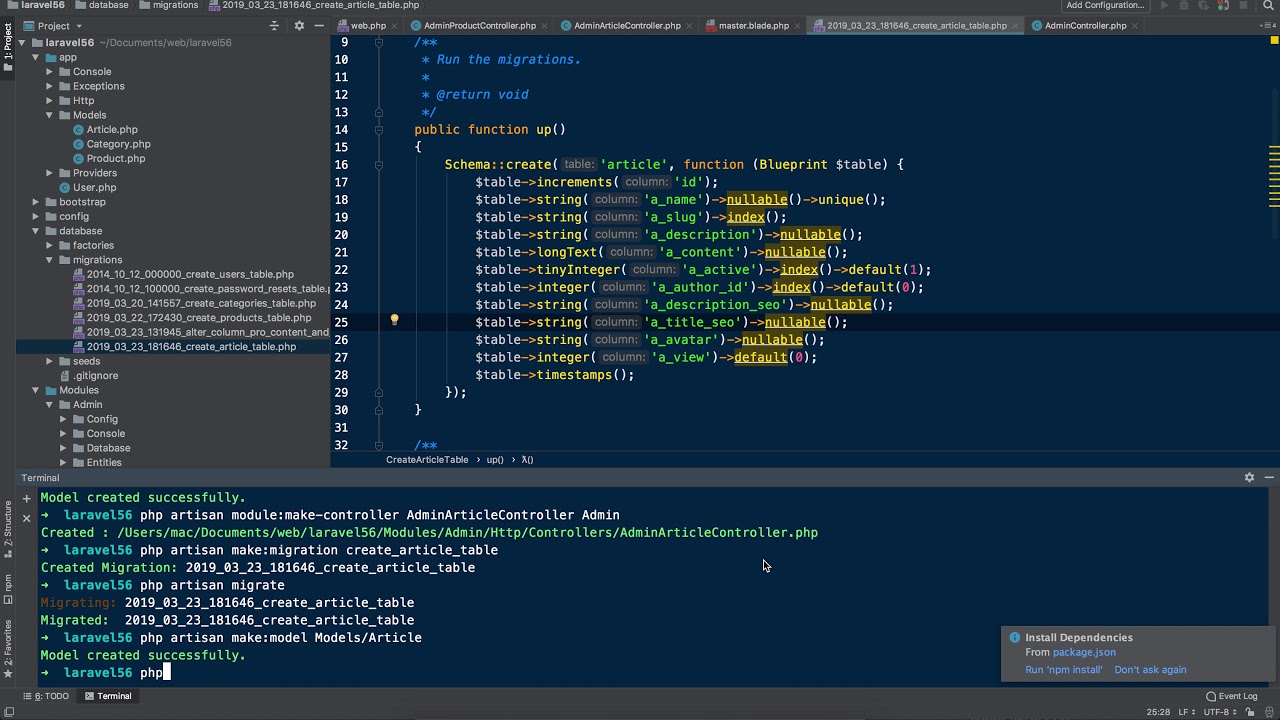Screen dimensions: 1280x720
Task: Open Article.php in the project tree
Action: click(112, 130)
